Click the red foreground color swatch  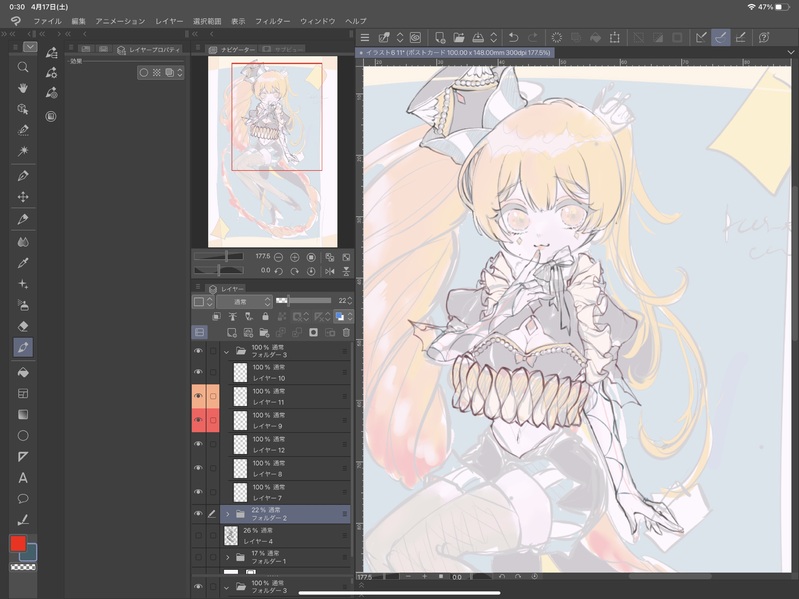(x=18, y=543)
